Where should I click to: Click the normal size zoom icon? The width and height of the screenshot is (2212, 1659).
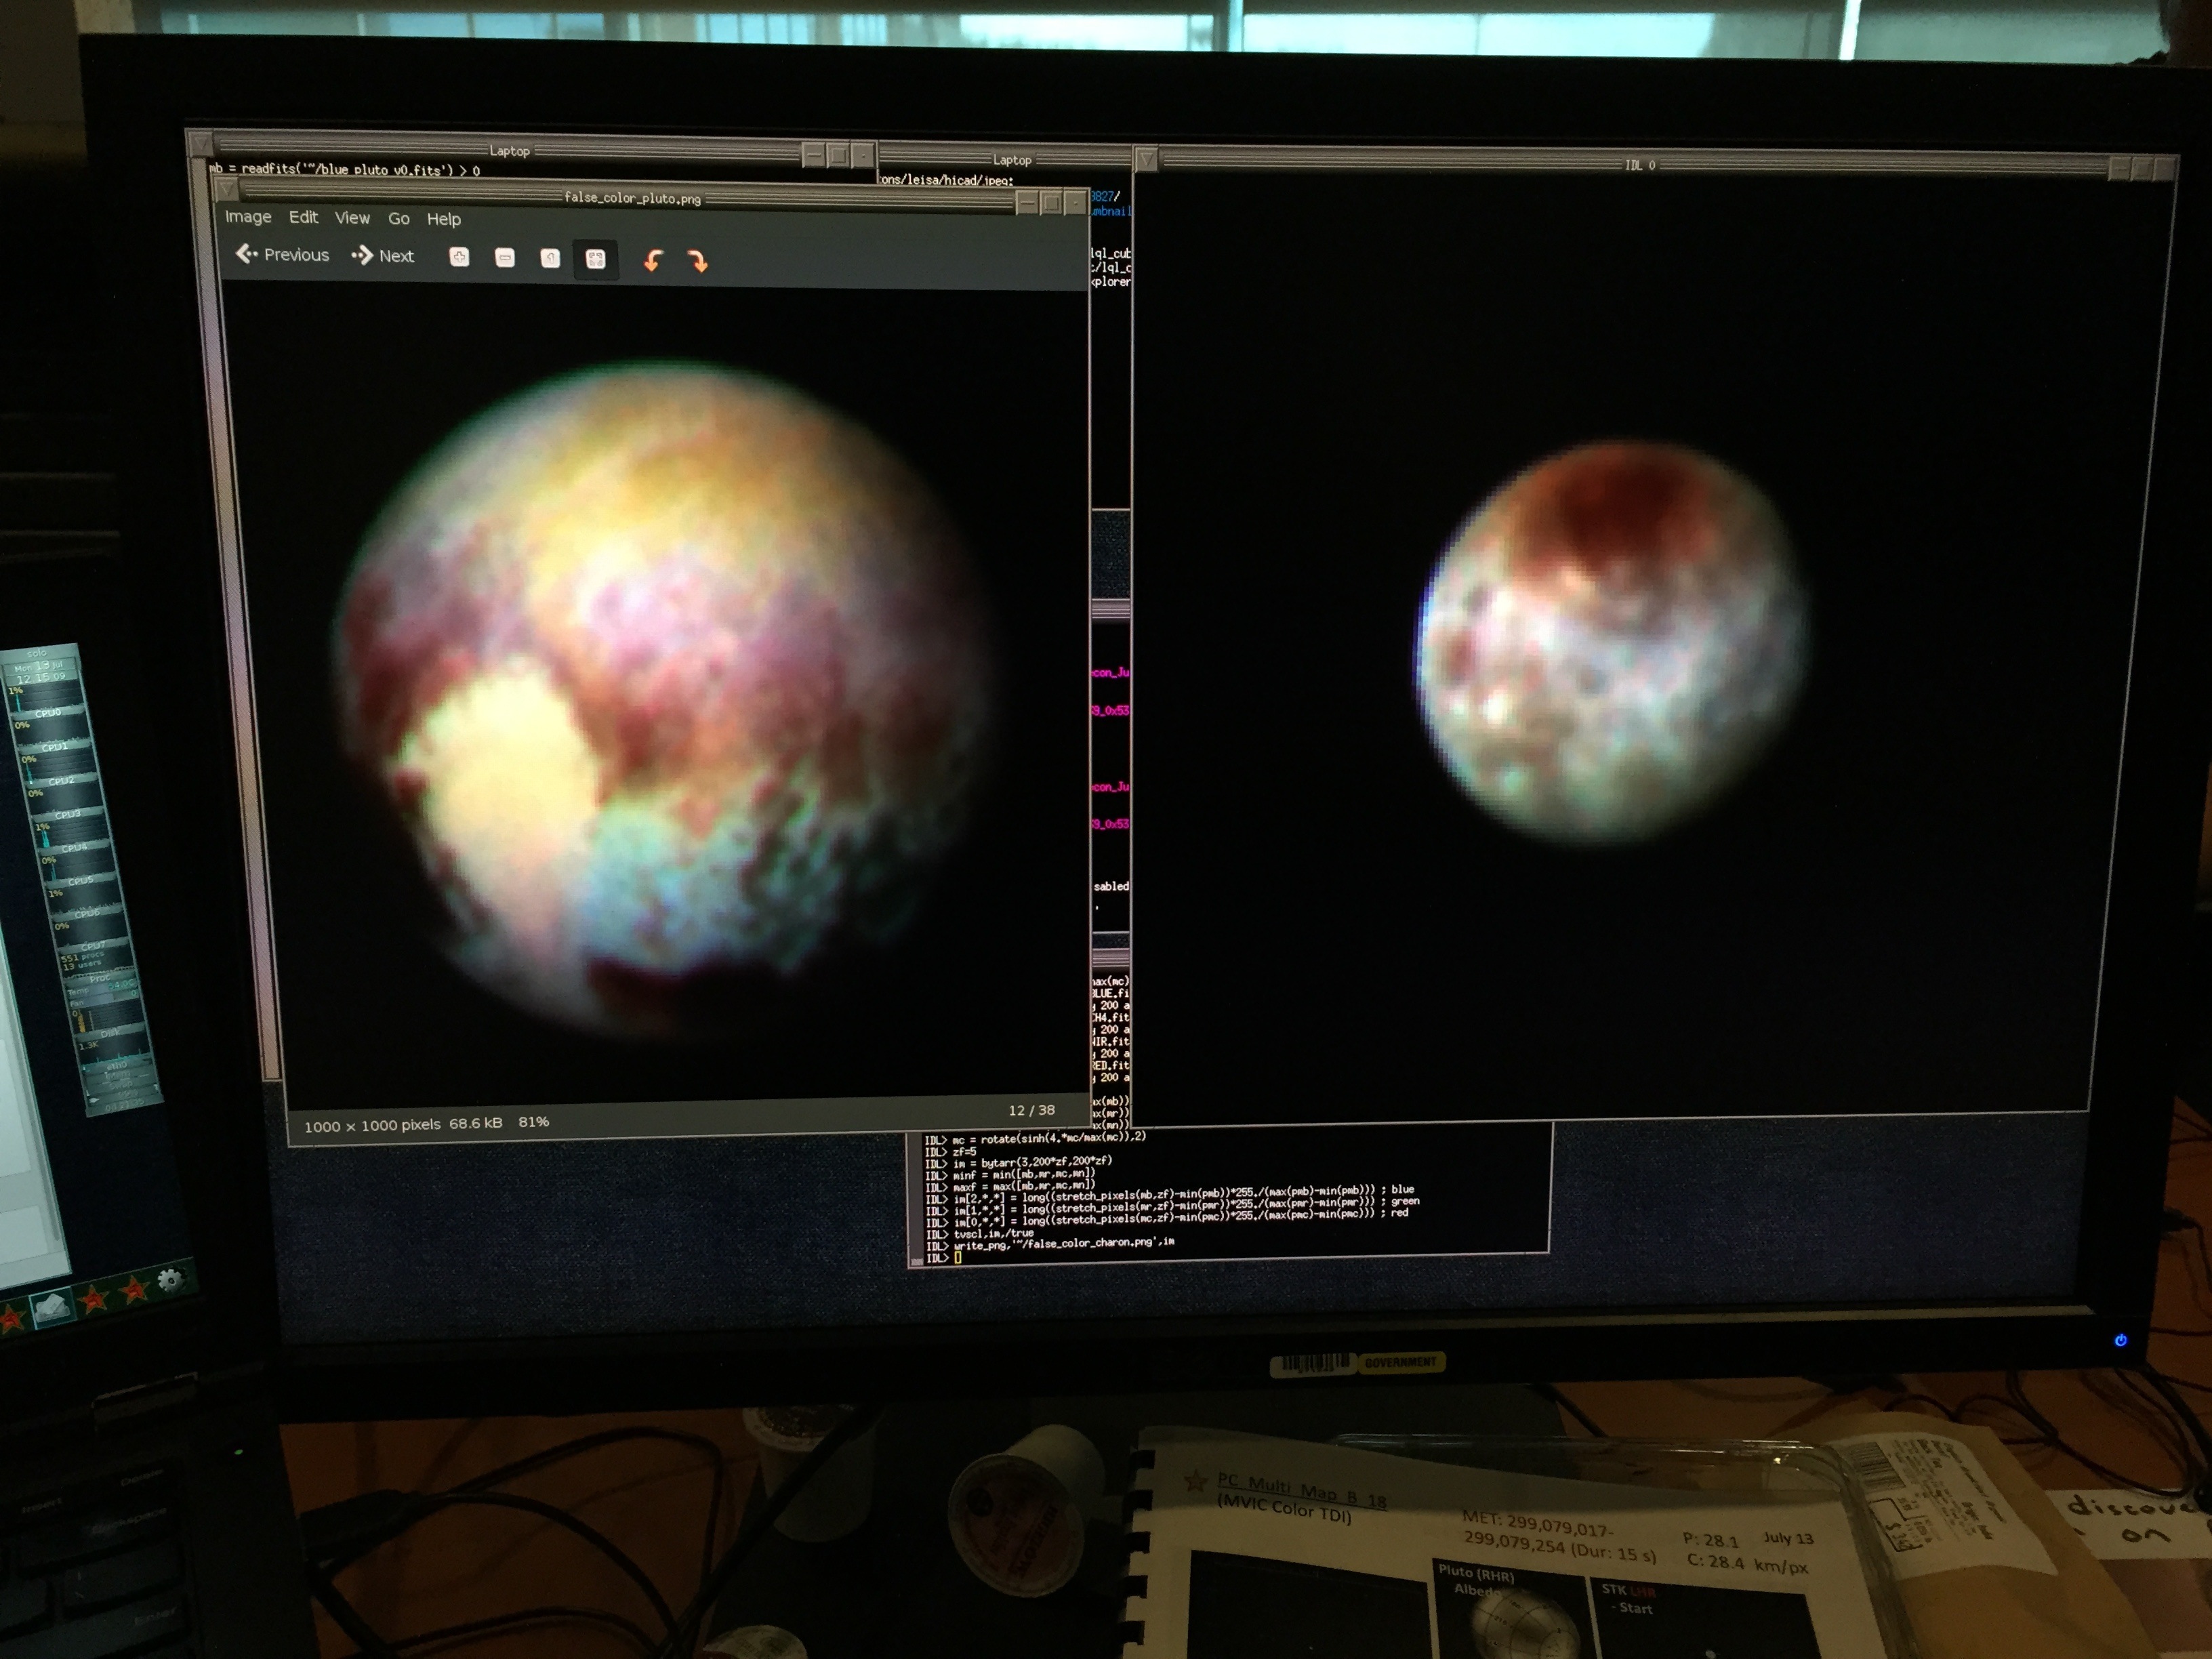coord(550,259)
